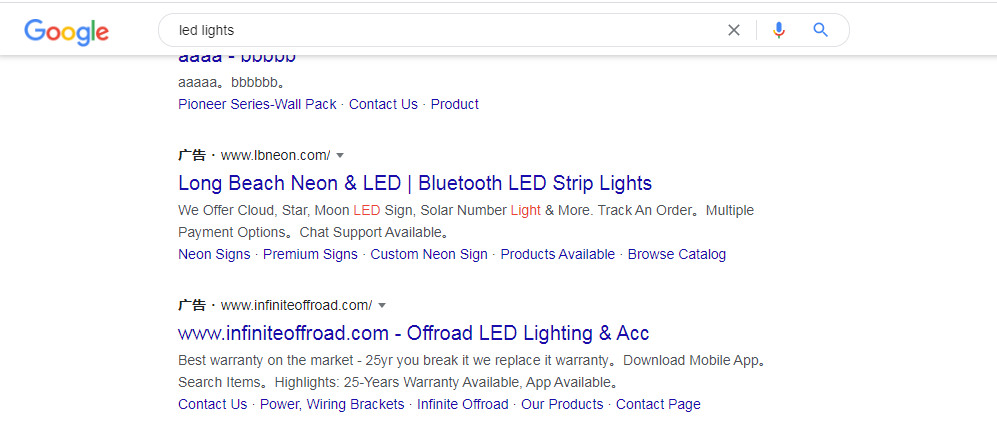Open the Offroad LED Lighting & Acc result

coord(413,333)
